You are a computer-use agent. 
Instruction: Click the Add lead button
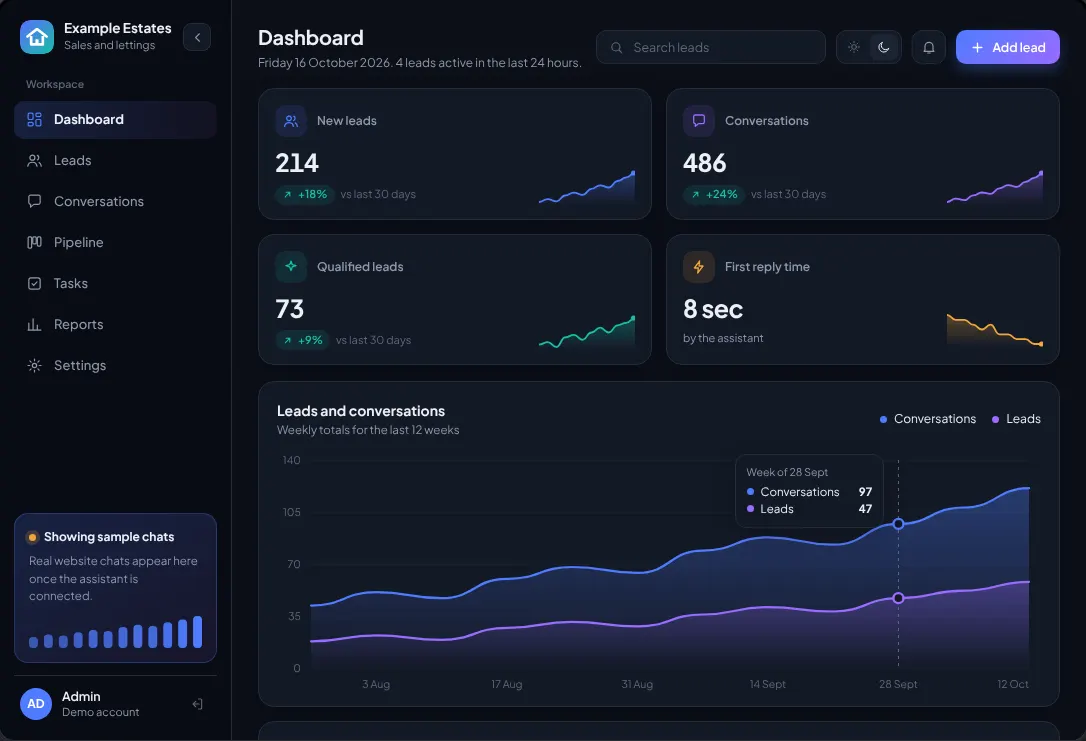pyautogui.click(x=1008, y=47)
